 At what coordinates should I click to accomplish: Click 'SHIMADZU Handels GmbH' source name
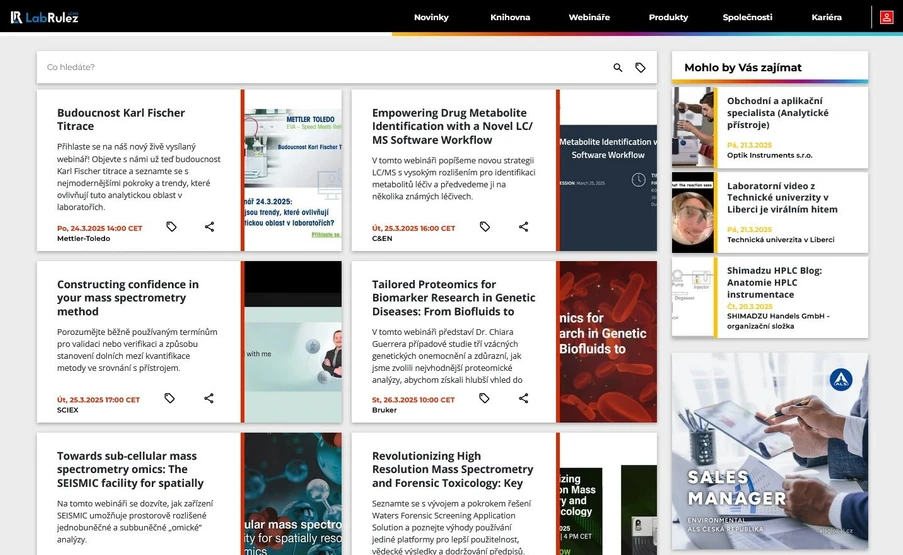tap(778, 321)
